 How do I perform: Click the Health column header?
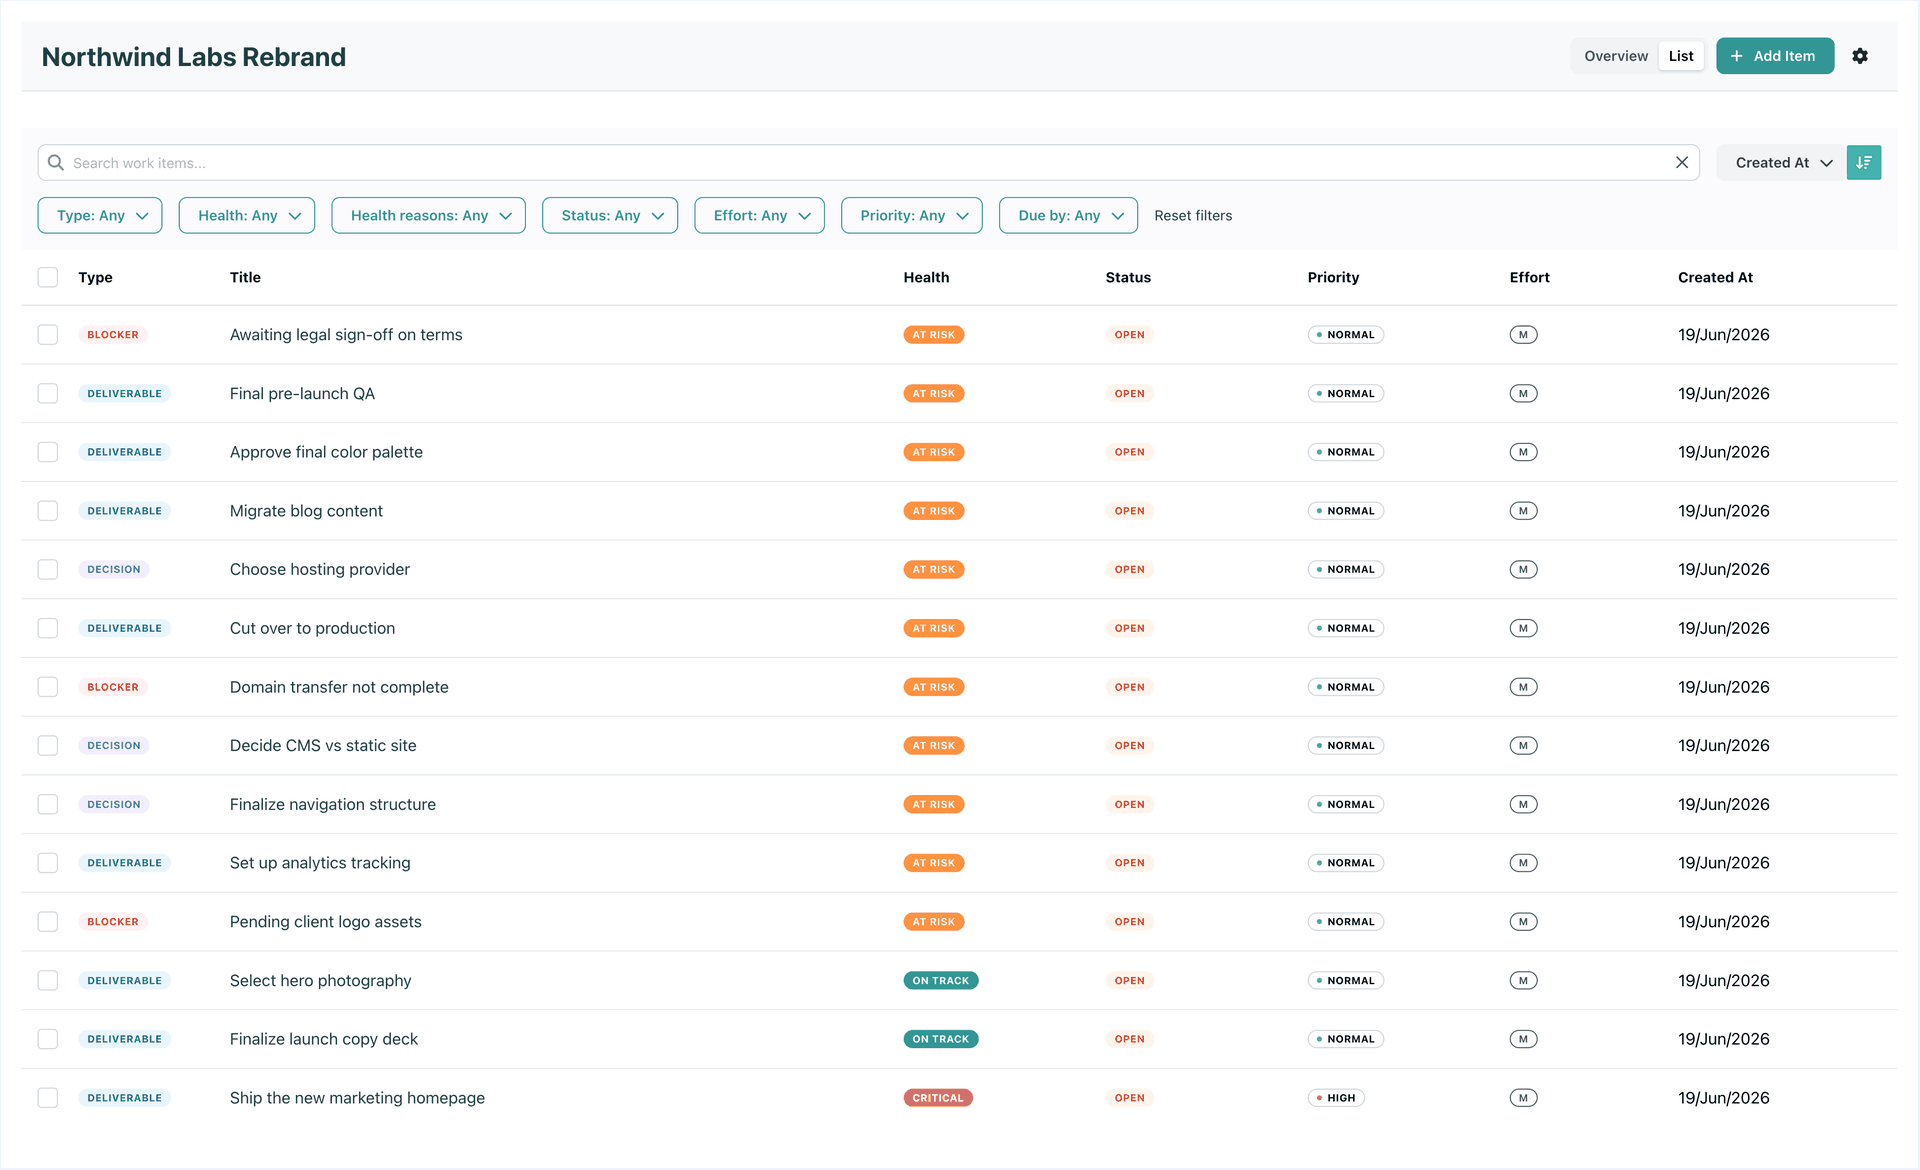click(926, 277)
